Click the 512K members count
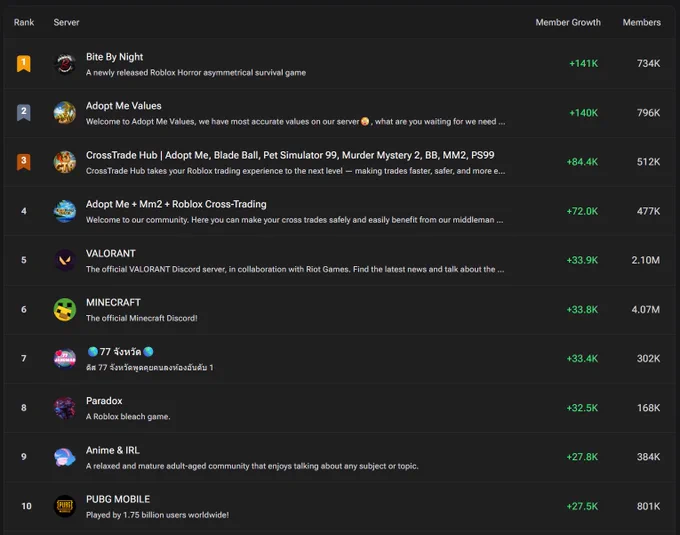 648,162
